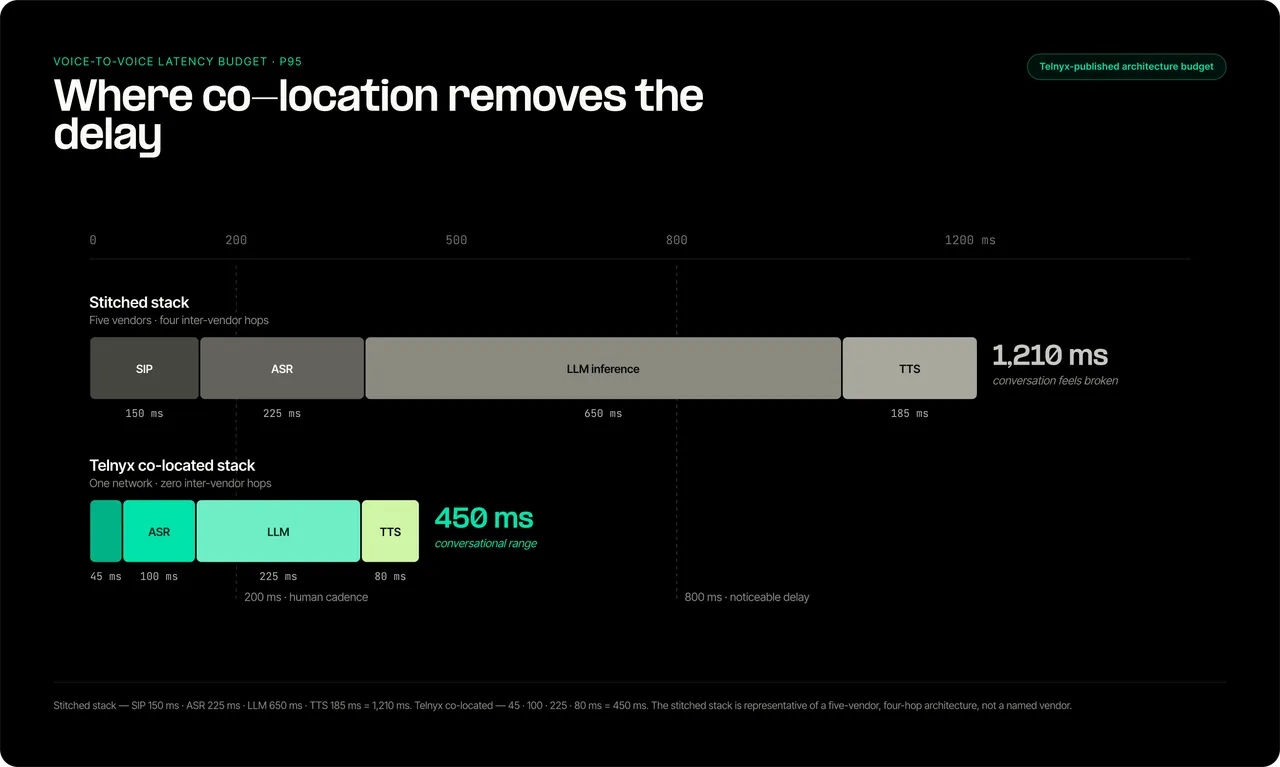Click "One network · zero inter-vendor hops" subtitle
Viewport: 1280px width, 767px height.
(x=180, y=483)
